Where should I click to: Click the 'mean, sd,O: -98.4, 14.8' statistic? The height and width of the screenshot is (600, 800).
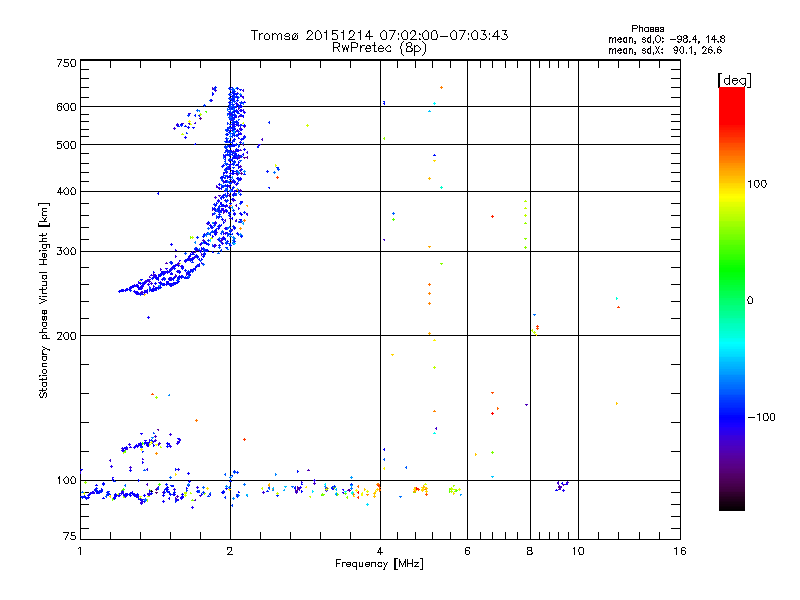point(666,39)
